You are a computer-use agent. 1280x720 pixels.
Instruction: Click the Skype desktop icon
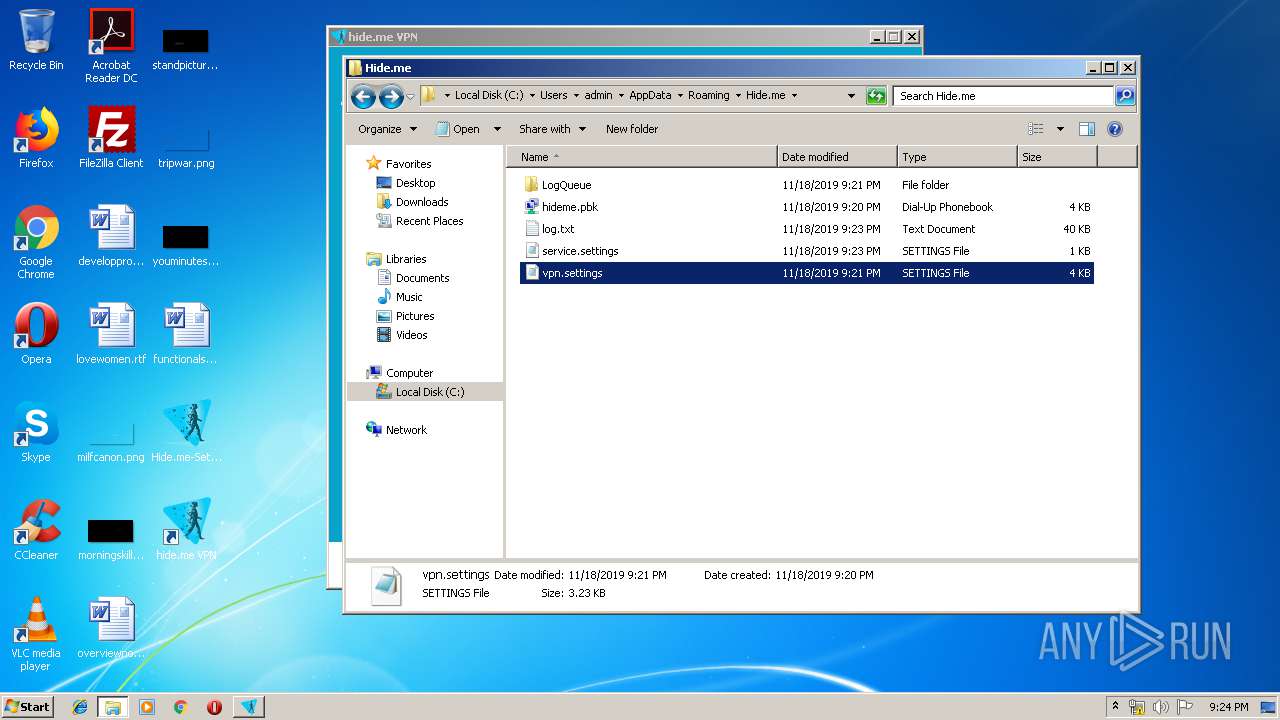coord(36,432)
